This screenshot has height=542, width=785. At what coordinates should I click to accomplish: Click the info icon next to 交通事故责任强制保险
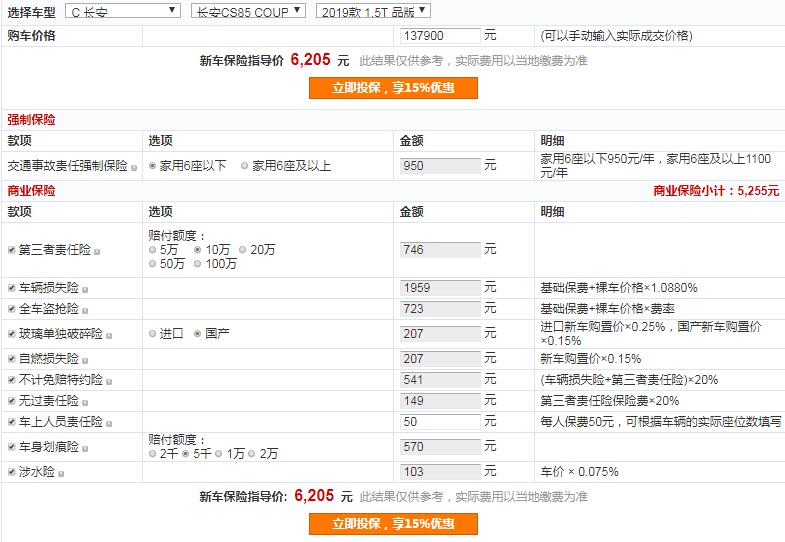(x=134, y=168)
